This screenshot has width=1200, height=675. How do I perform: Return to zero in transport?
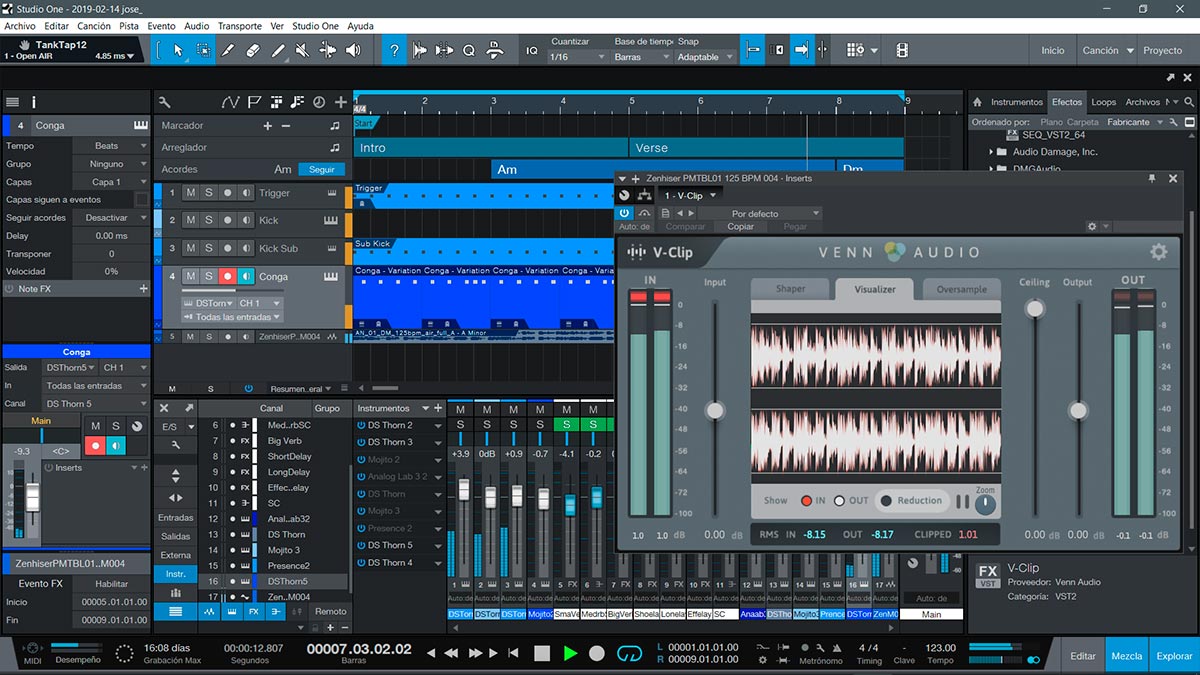click(514, 653)
